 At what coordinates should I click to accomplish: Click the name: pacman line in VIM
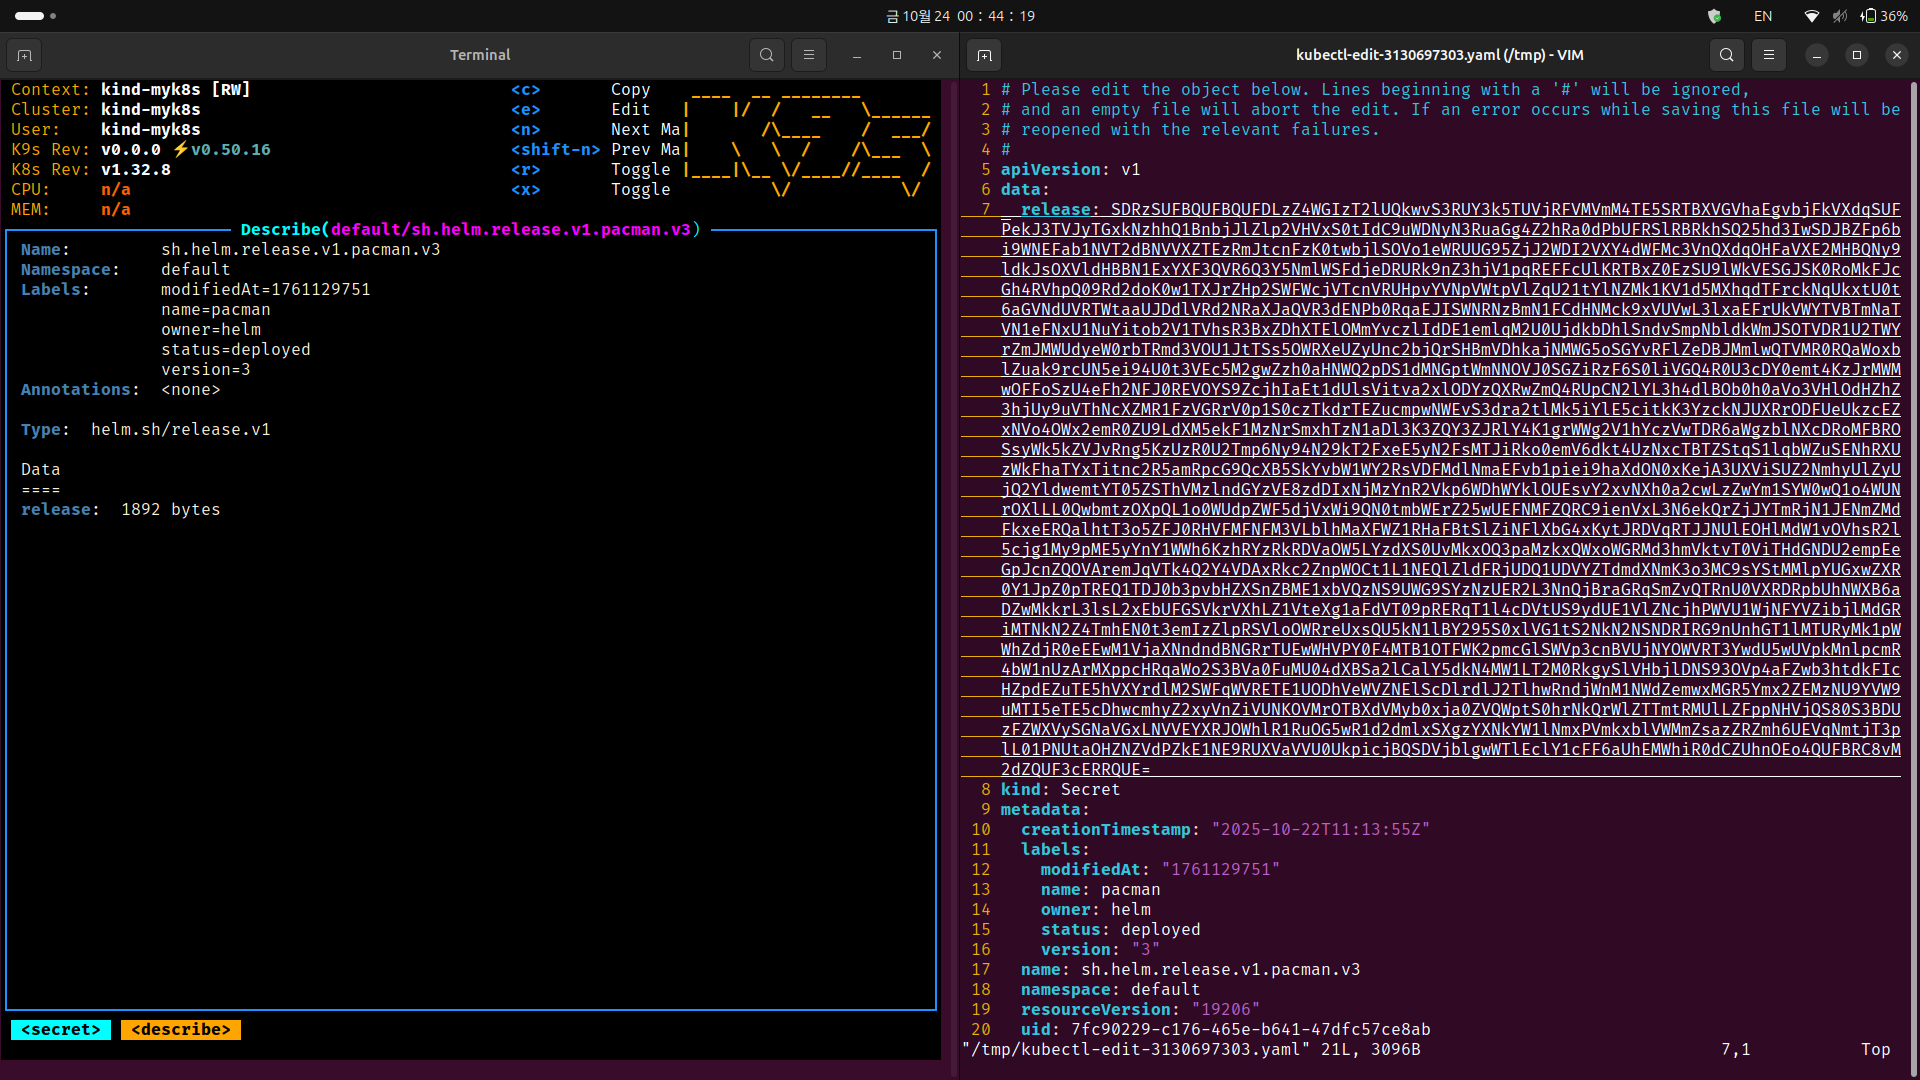[1101, 890]
